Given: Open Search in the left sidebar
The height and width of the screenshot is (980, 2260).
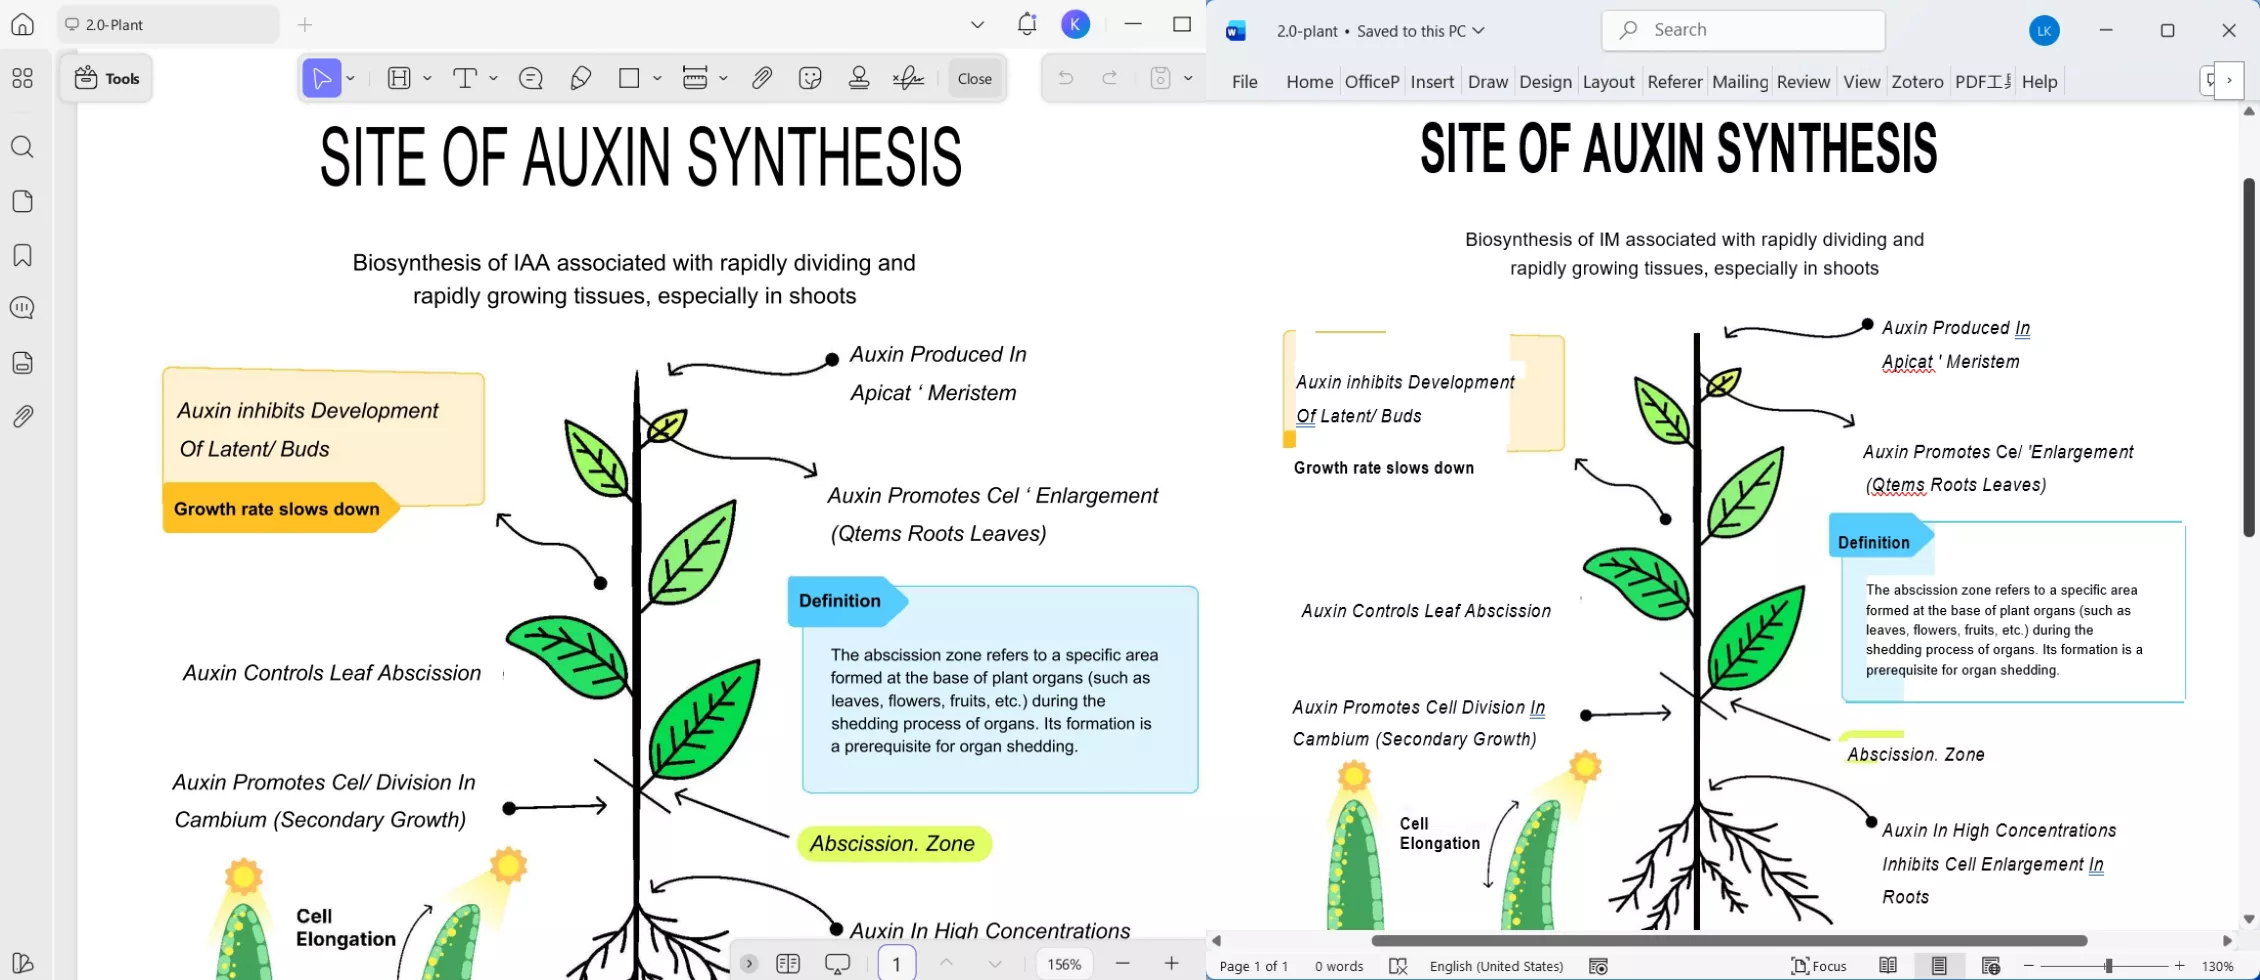Looking at the screenshot, I should point(22,147).
